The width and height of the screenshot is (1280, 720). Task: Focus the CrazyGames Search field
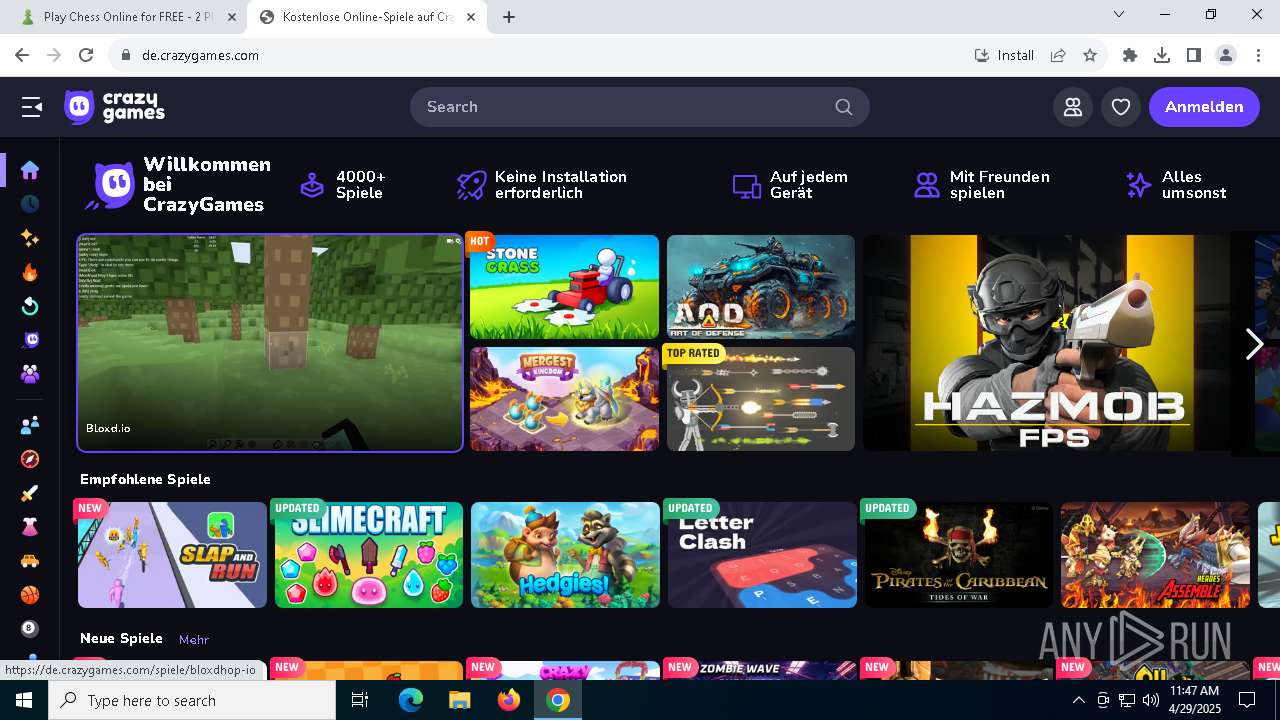point(640,107)
